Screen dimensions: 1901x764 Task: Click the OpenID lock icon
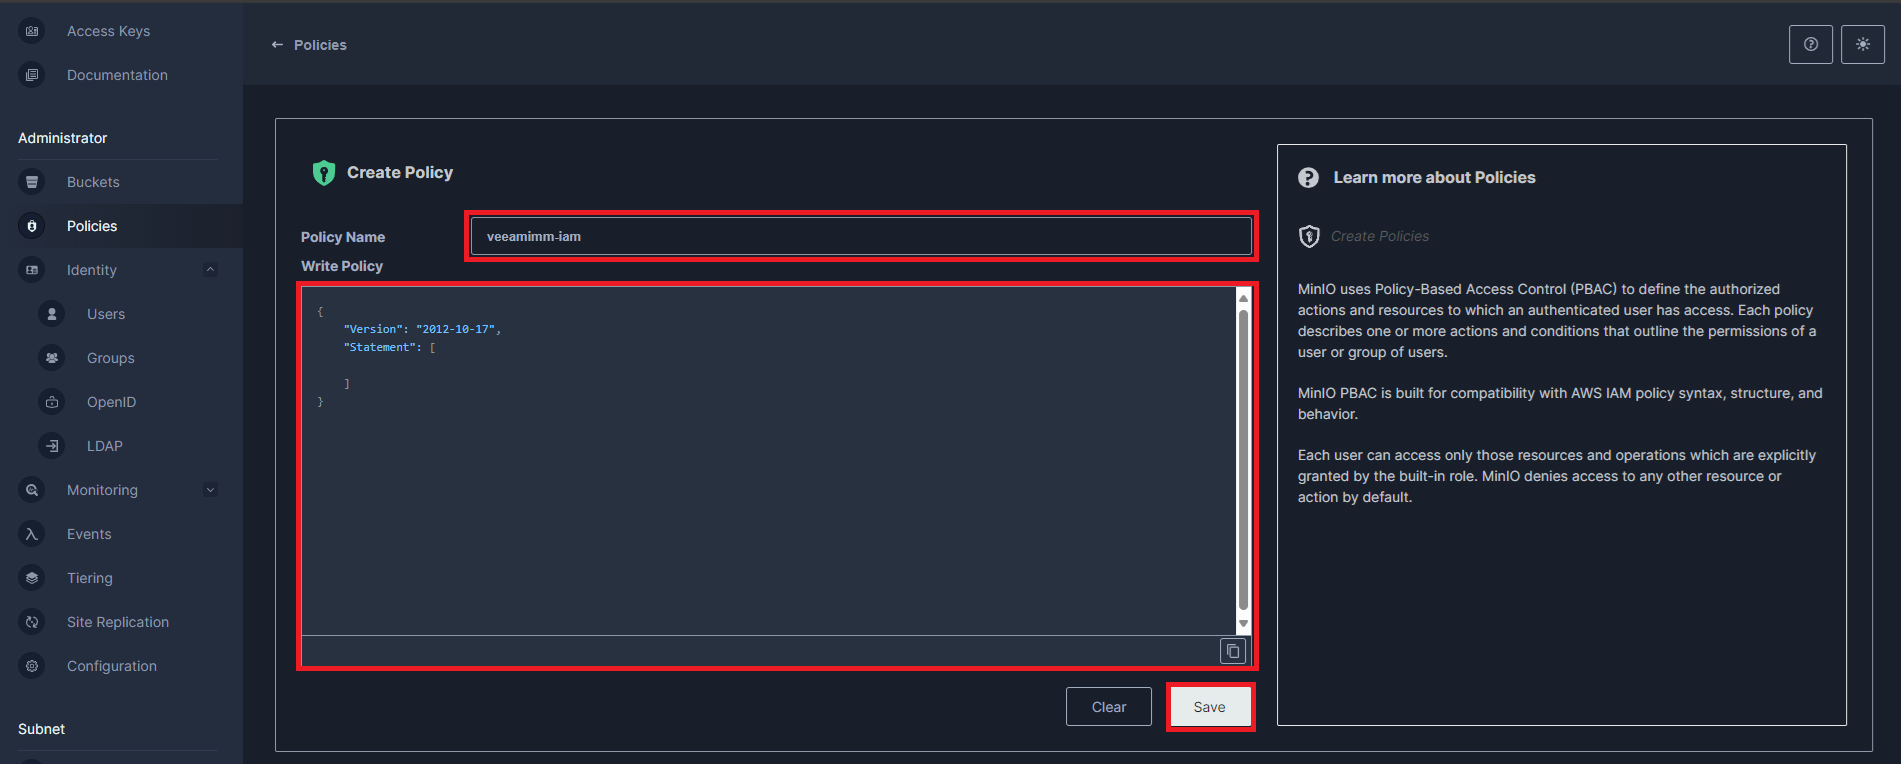click(52, 402)
